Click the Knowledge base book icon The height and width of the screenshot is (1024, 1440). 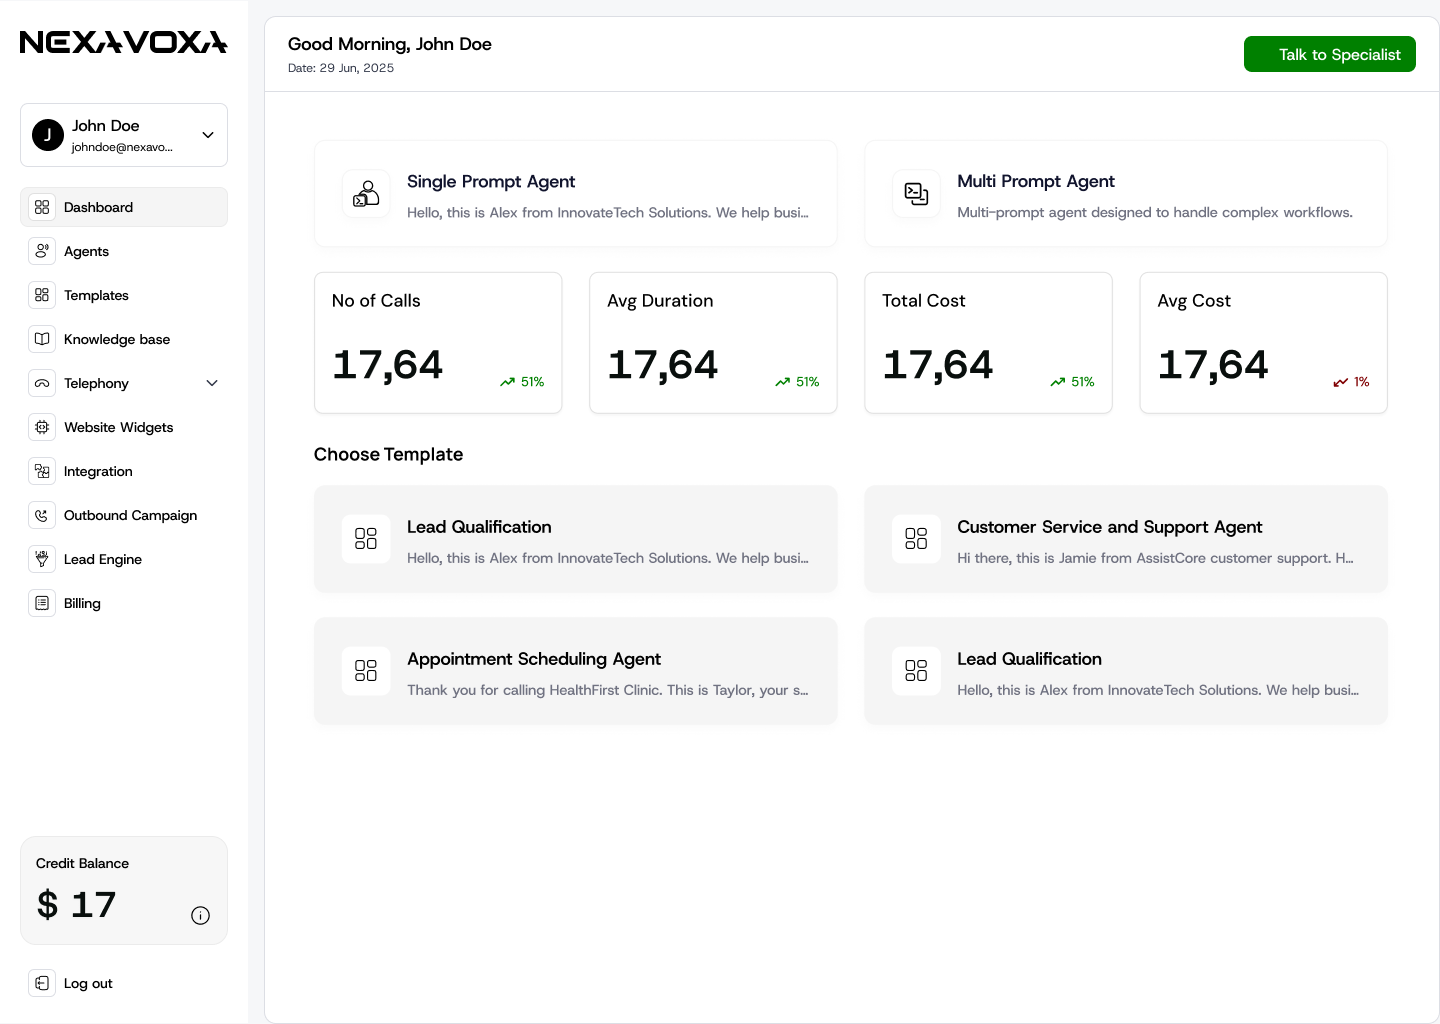pyautogui.click(x=42, y=339)
